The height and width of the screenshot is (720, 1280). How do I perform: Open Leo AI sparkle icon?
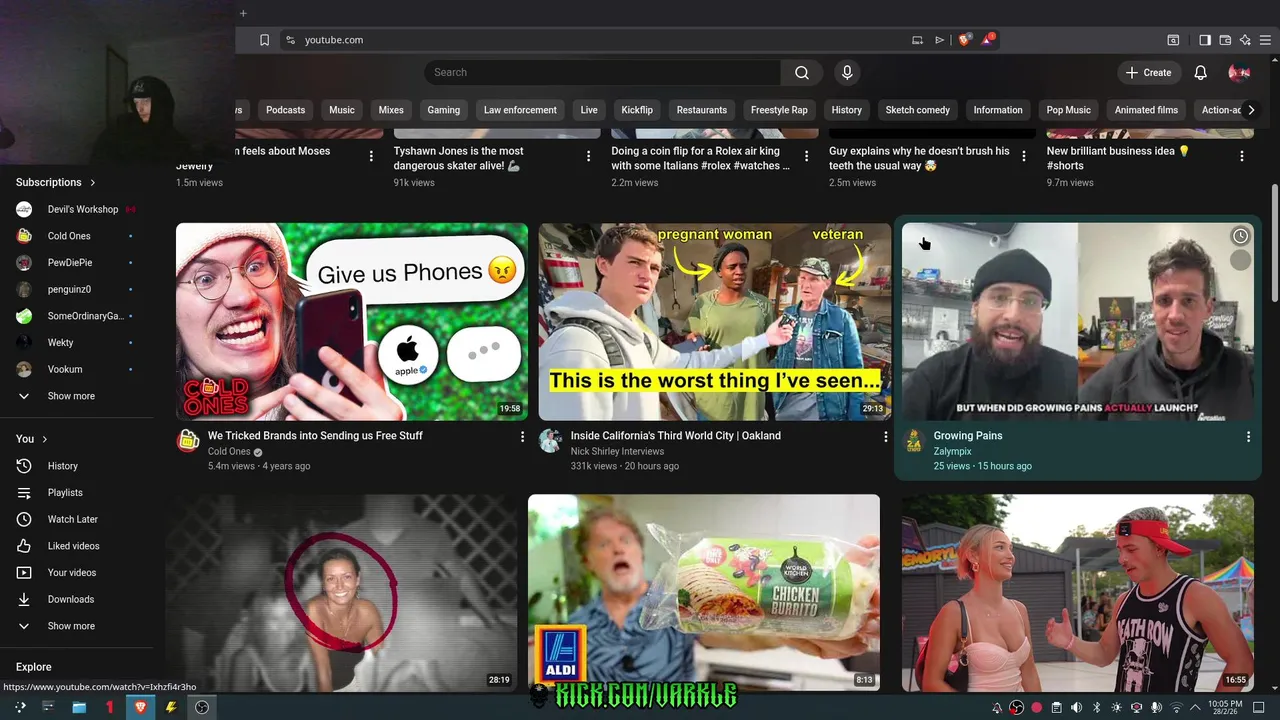[x=1245, y=40]
